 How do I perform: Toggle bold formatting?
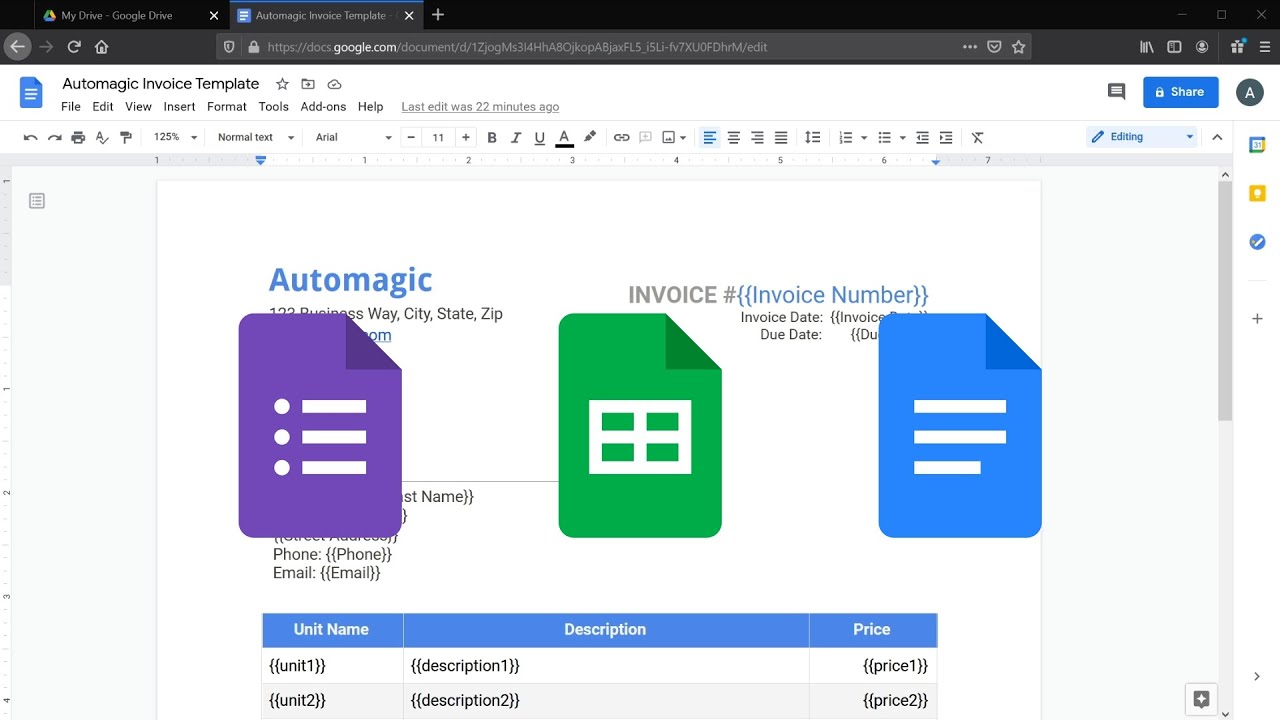click(492, 138)
